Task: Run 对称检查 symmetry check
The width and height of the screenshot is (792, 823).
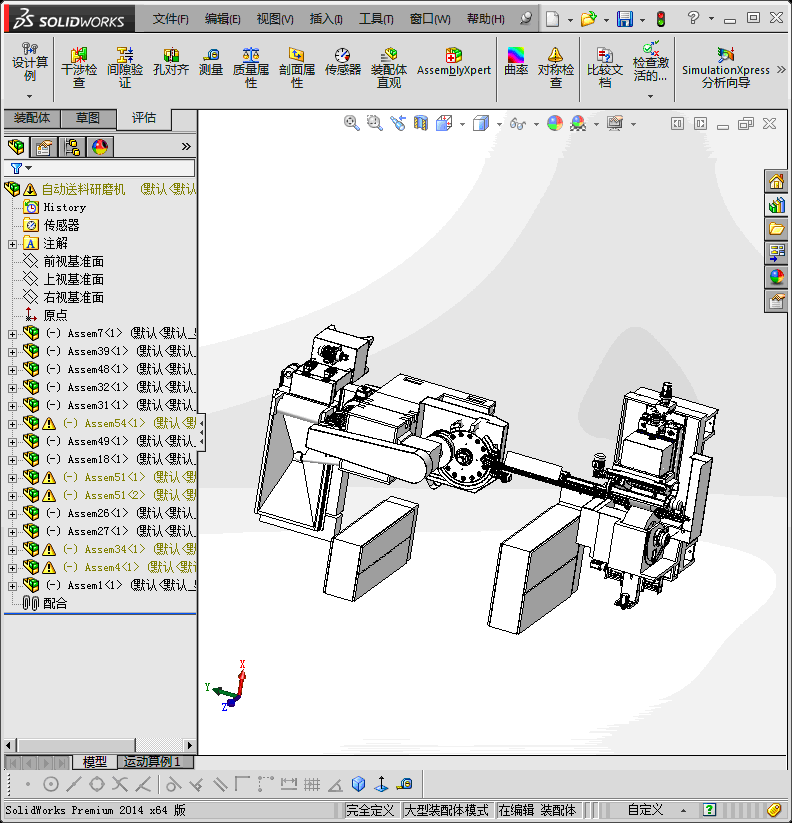Action: (x=556, y=68)
